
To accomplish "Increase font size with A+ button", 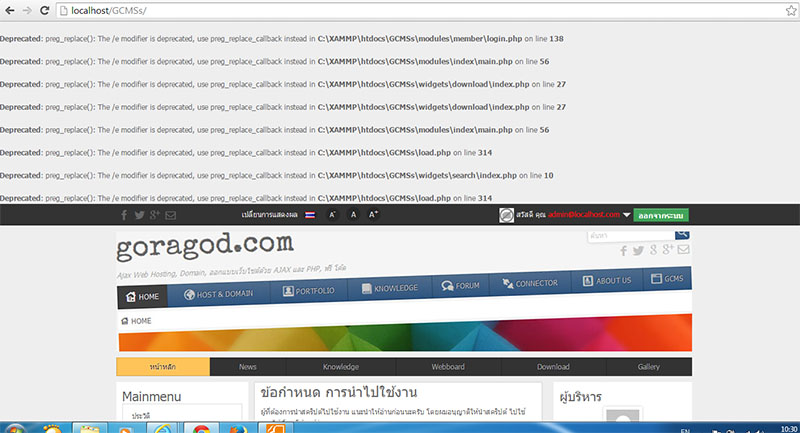I will tap(373, 215).
